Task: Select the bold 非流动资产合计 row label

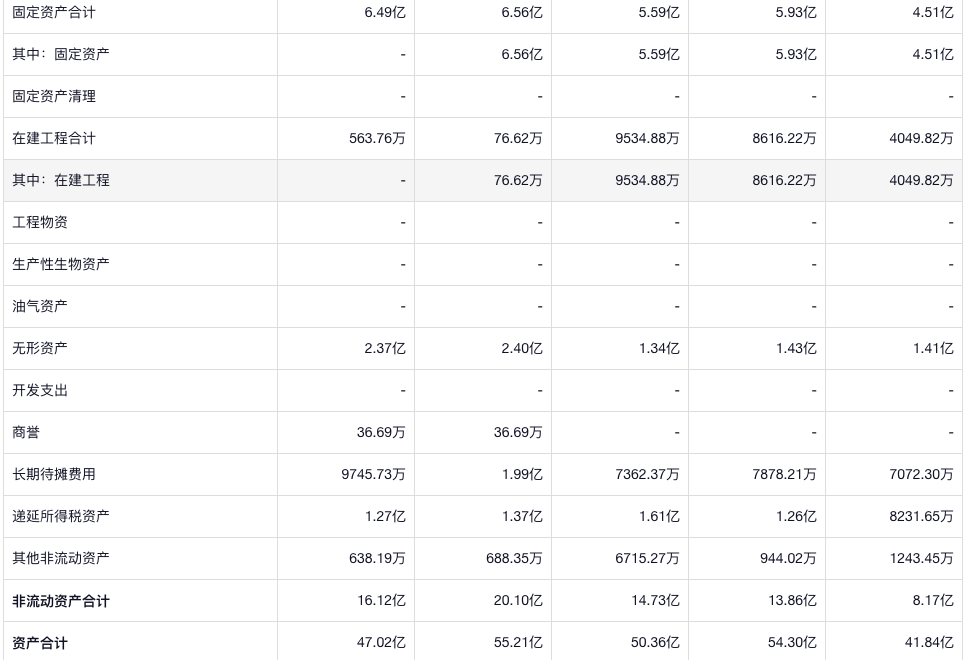Action: pos(61,602)
